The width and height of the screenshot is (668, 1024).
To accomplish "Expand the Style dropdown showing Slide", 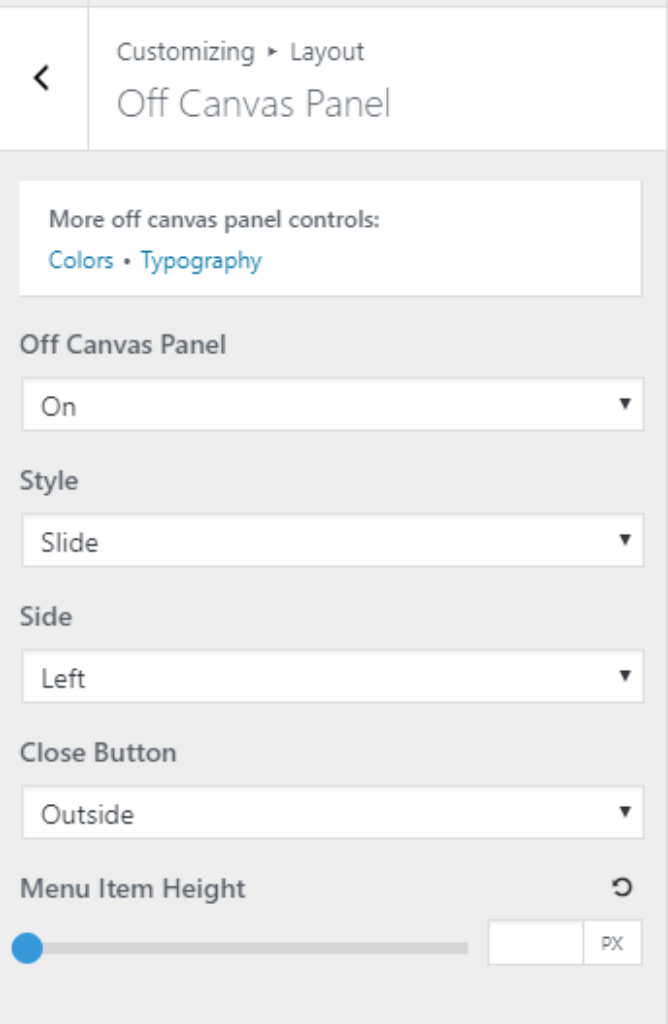I will coord(333,540).
